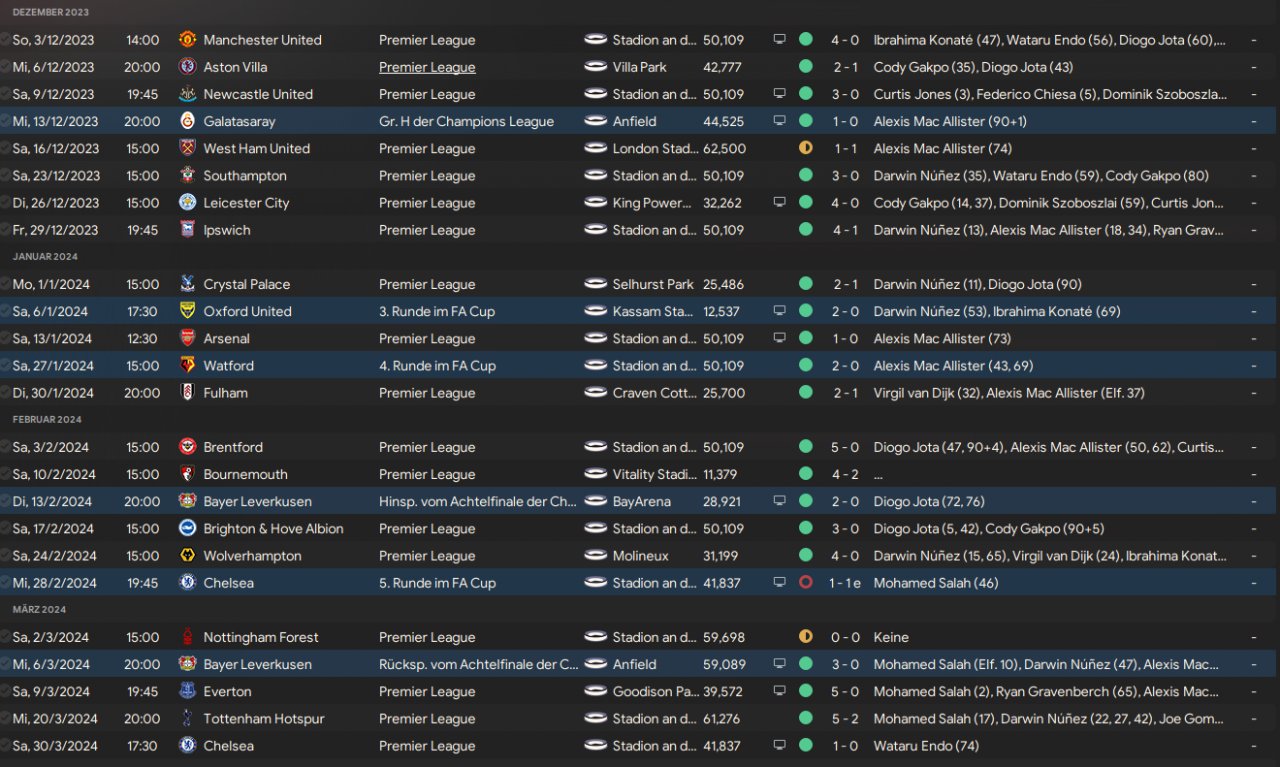Click the date 'Di, 26/12/2023'
This screenshot has width=1280, height=767.
55,202
